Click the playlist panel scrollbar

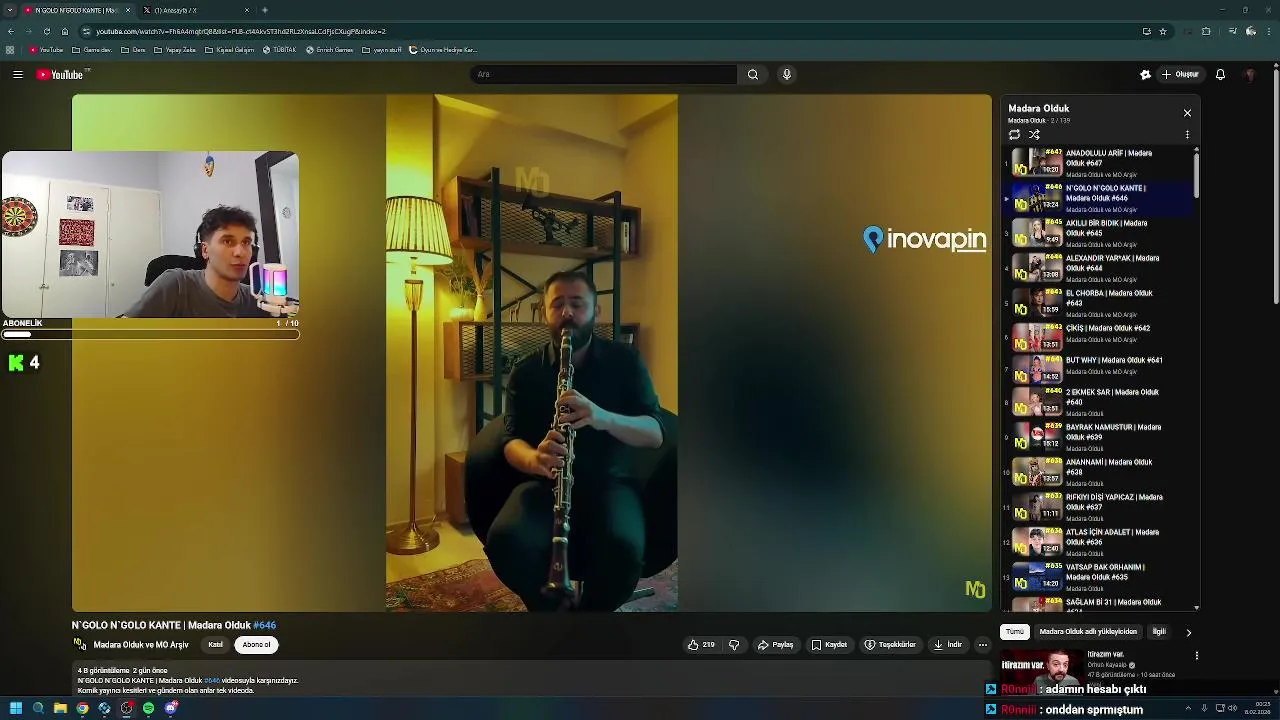[x=1196, y=174]
